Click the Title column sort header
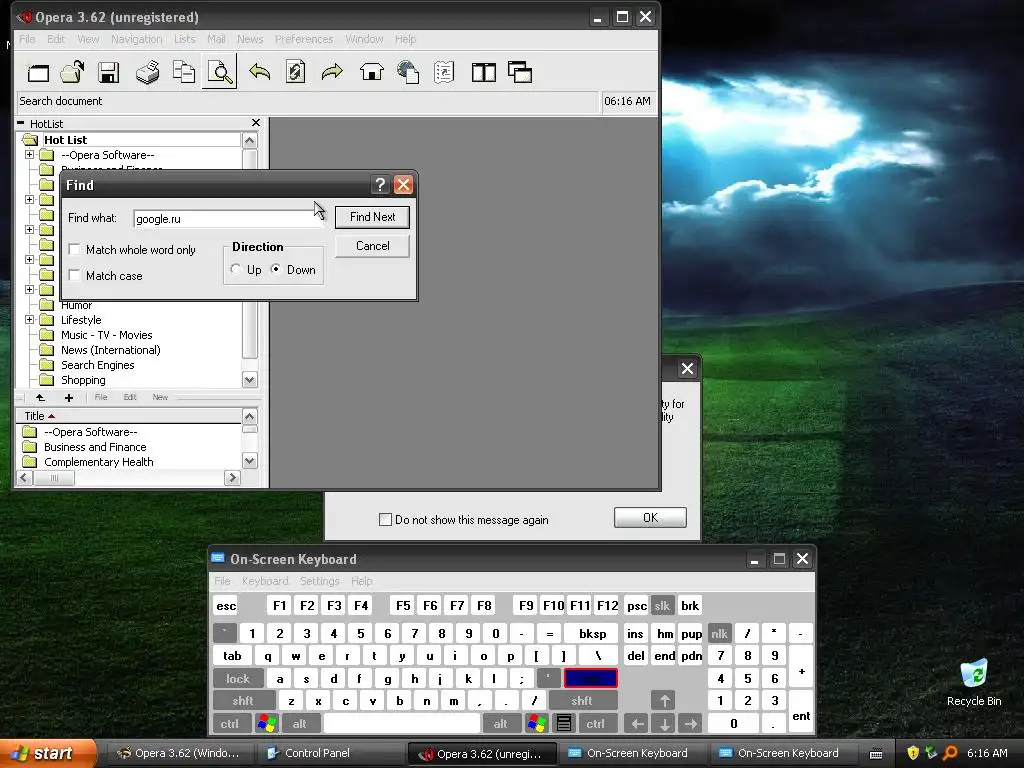 (129, 416)
